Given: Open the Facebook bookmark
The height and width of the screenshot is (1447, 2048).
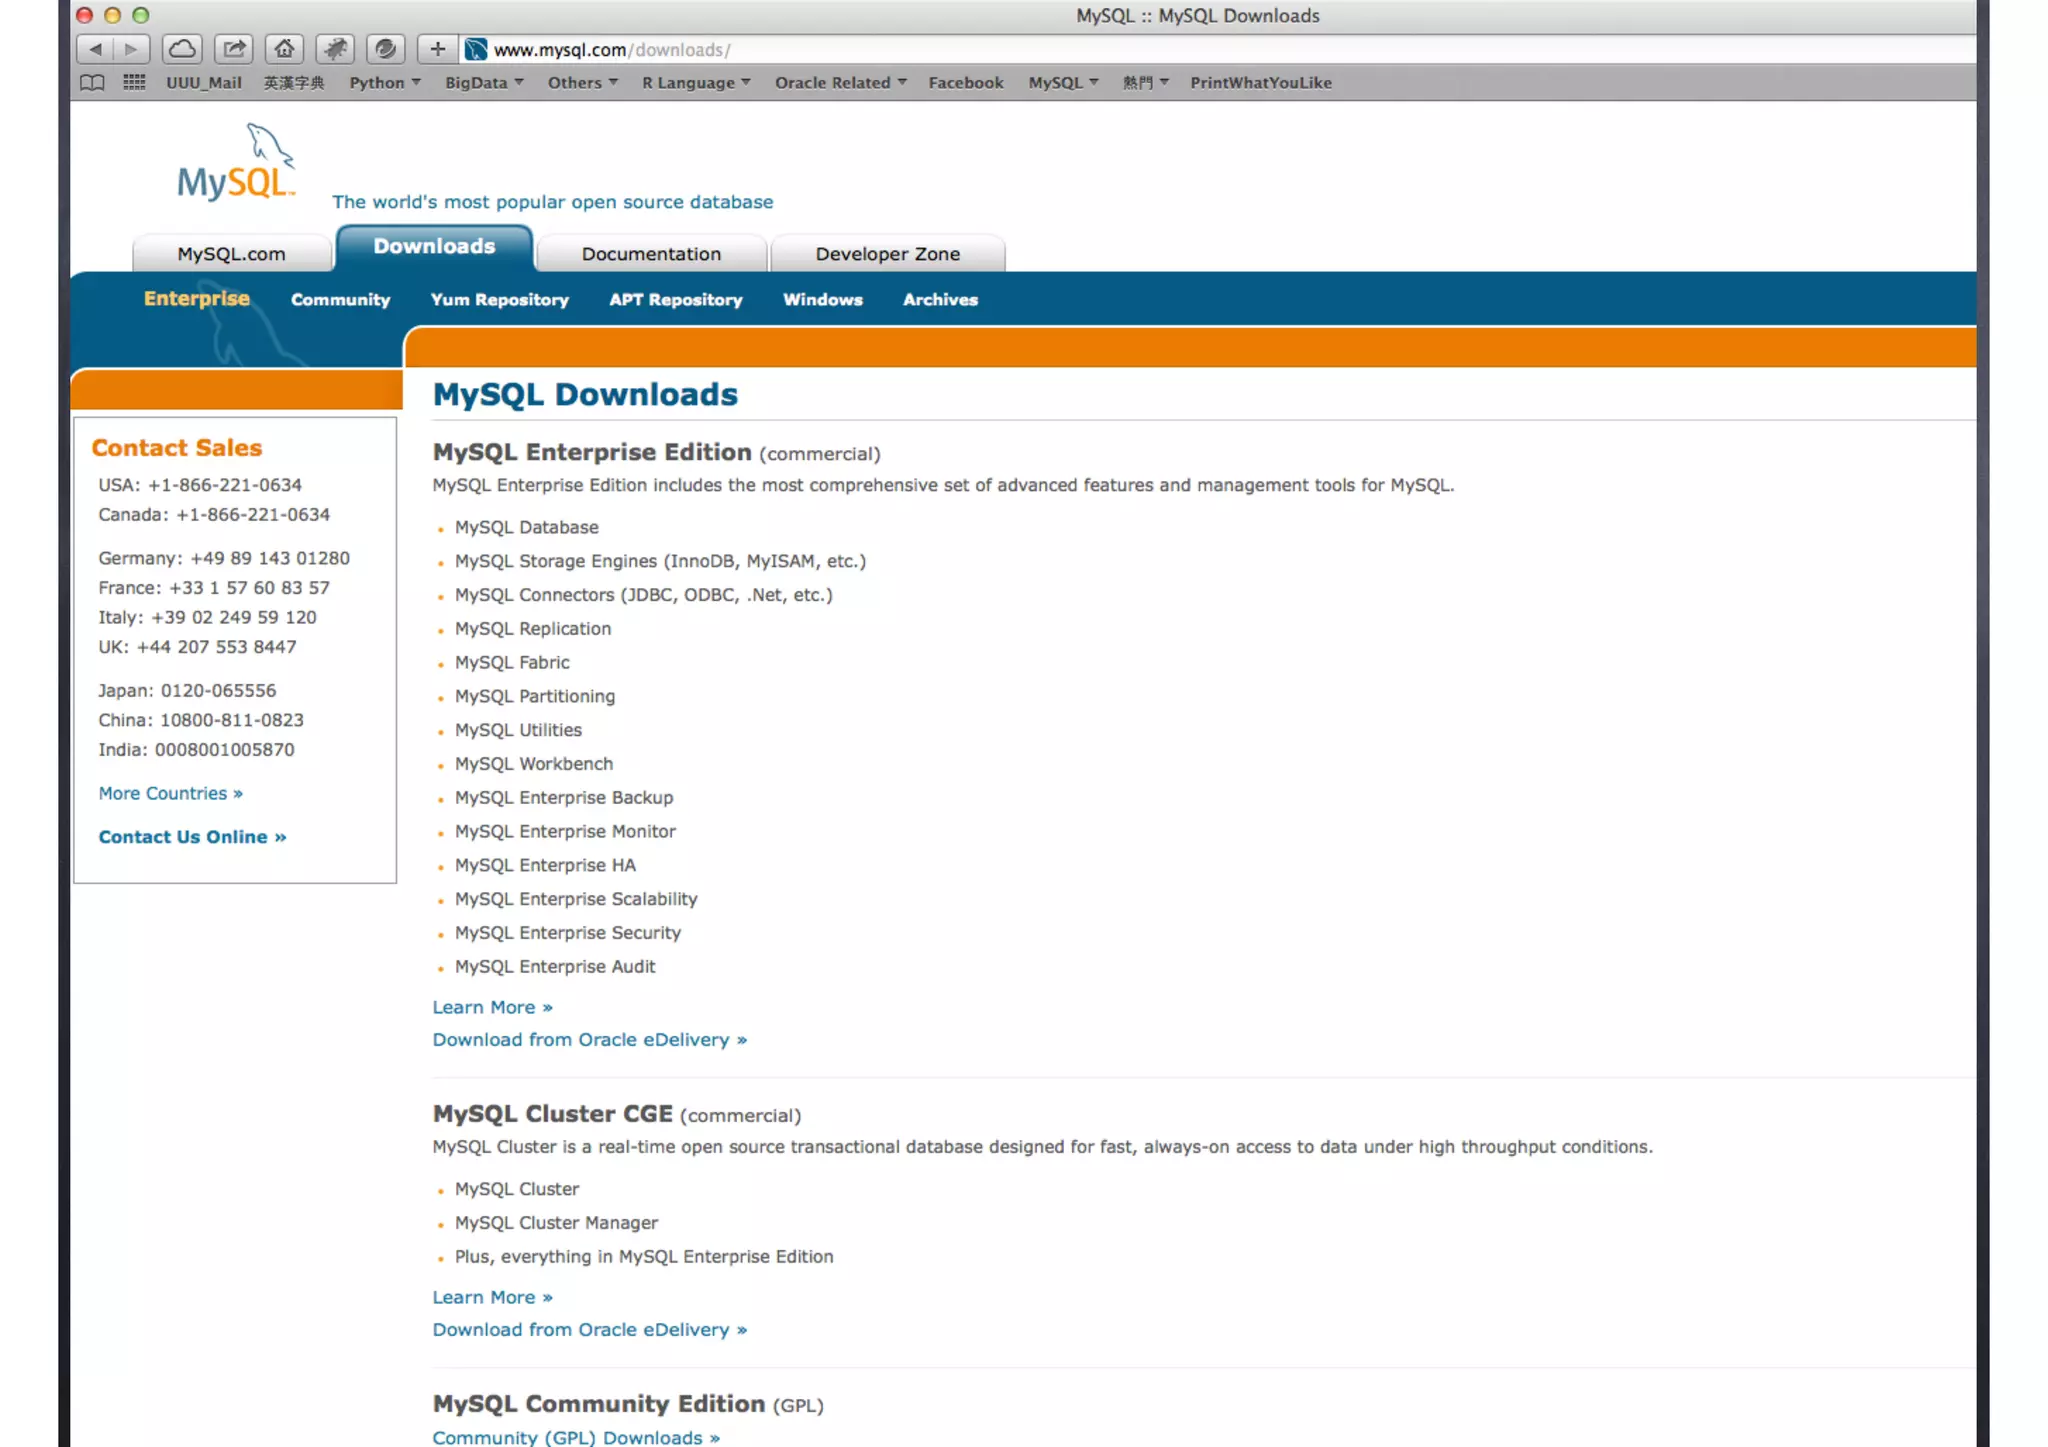Looking at the screenshot, I should (x=965, y=83).
